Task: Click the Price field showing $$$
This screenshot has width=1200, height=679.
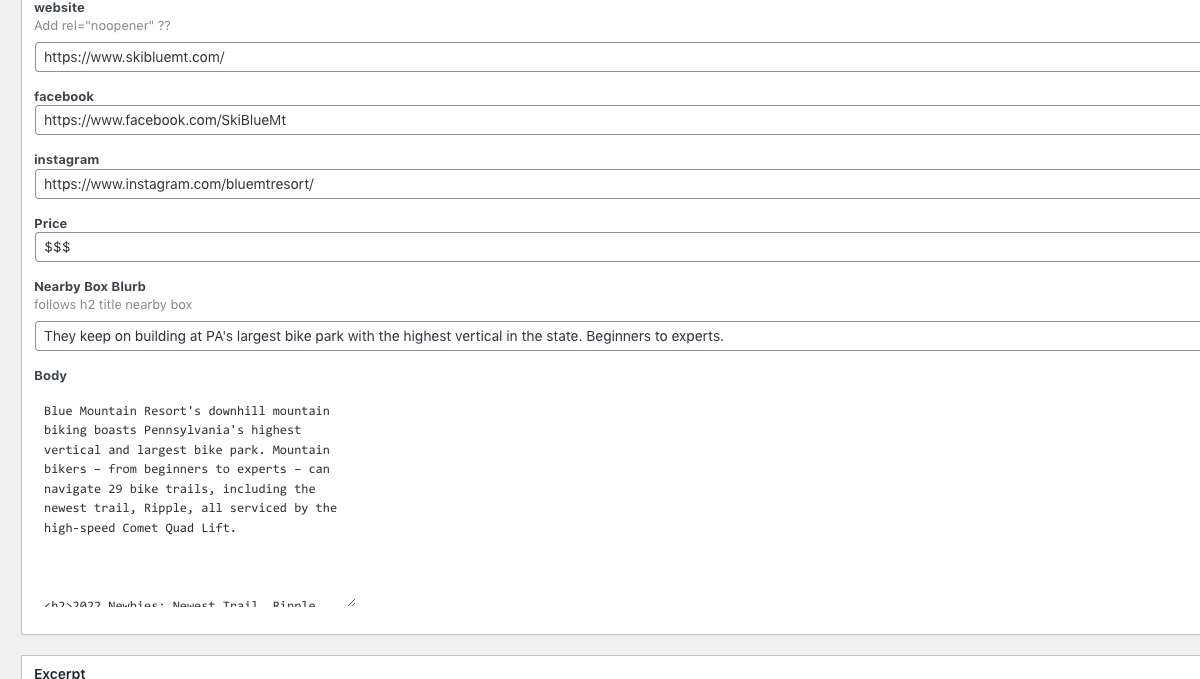Action: tap(617, 247)
